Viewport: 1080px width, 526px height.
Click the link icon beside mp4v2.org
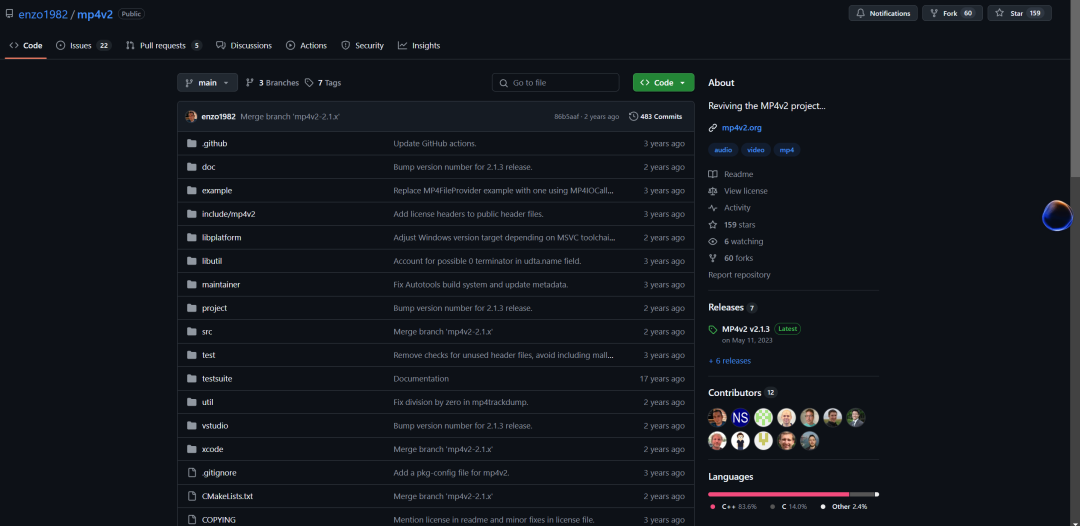[713, 128]
